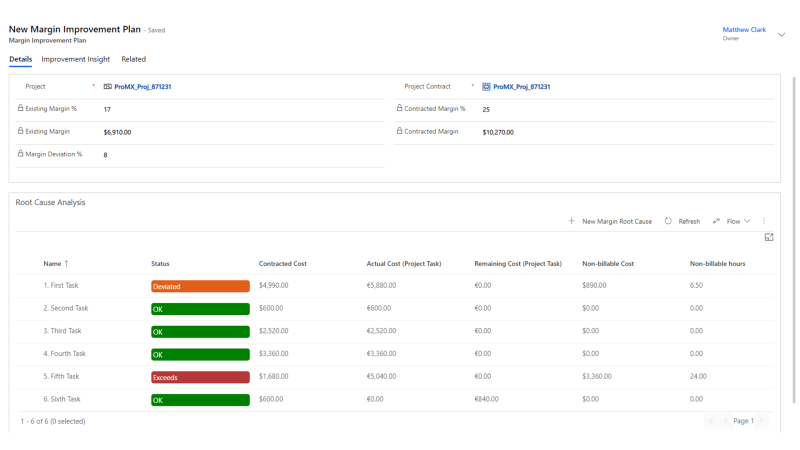Screen dimensions: 800x450
Task: Click the expand grid icon above the table
Action: 769,238
